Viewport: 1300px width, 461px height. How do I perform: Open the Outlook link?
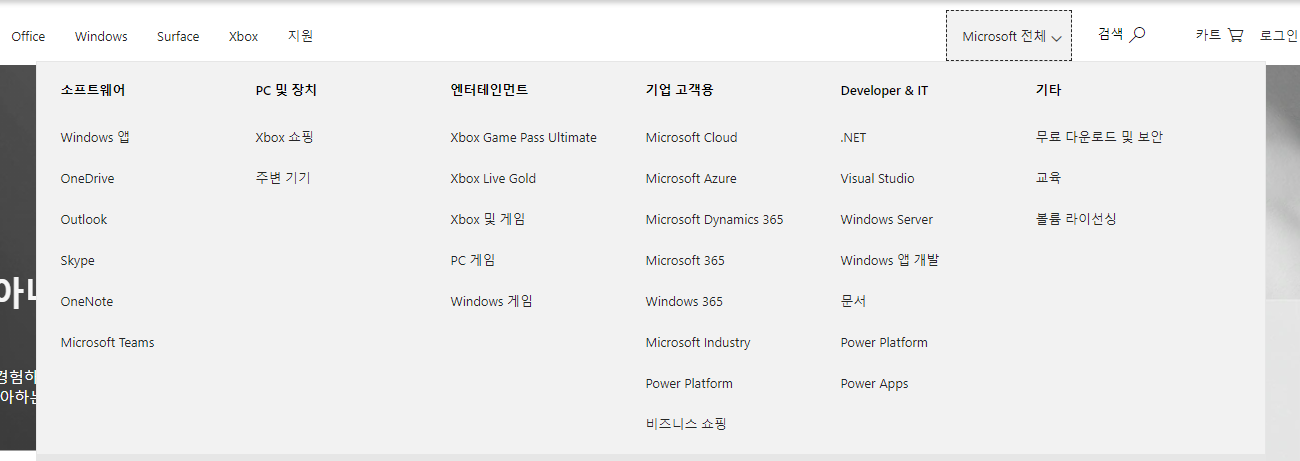[84, 219]
